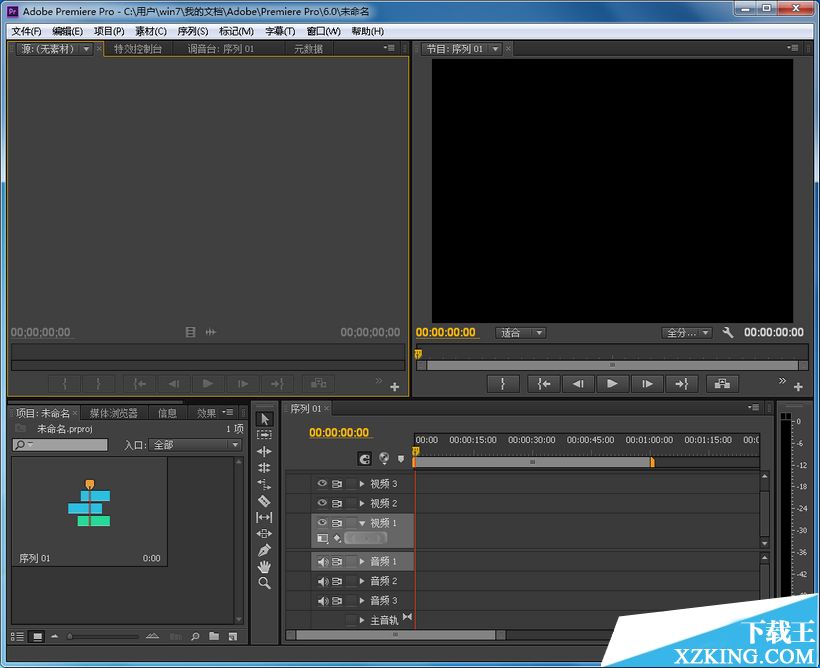Viewport: 820px width, 668px height.
Task: Select the 序列 01 thumbnail in project
Action: pyautogui.click(x=89, y=512)
